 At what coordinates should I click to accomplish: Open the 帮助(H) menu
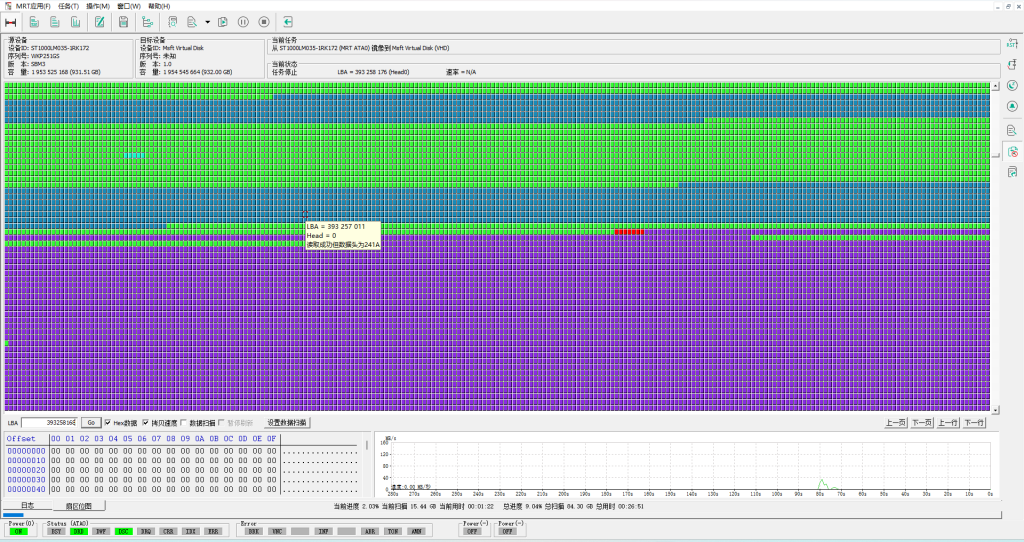coord(159,6)
